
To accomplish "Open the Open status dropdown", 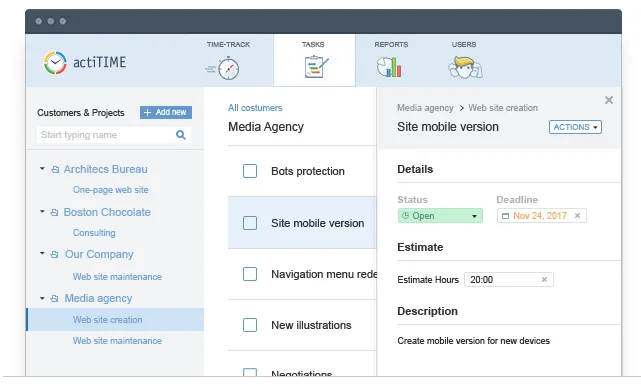I will (440, 216).
